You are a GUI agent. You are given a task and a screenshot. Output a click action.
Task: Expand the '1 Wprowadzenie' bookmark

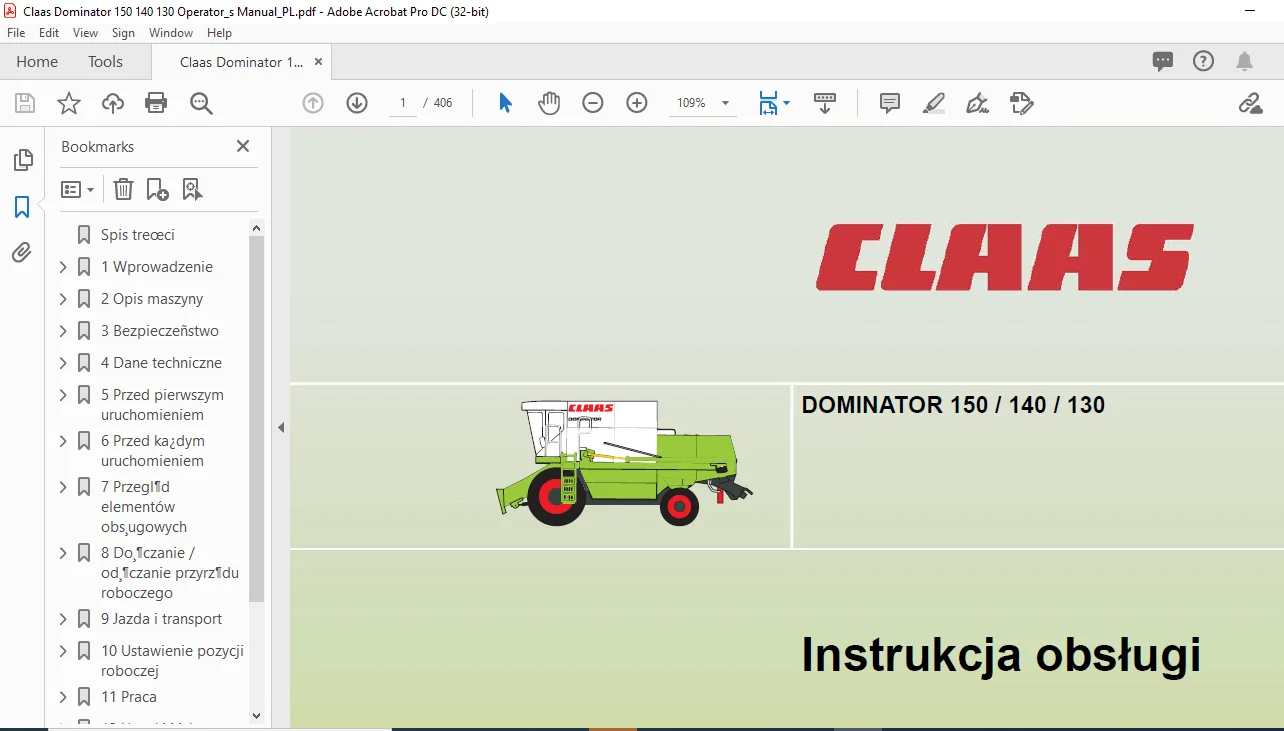tap(63, 267)
